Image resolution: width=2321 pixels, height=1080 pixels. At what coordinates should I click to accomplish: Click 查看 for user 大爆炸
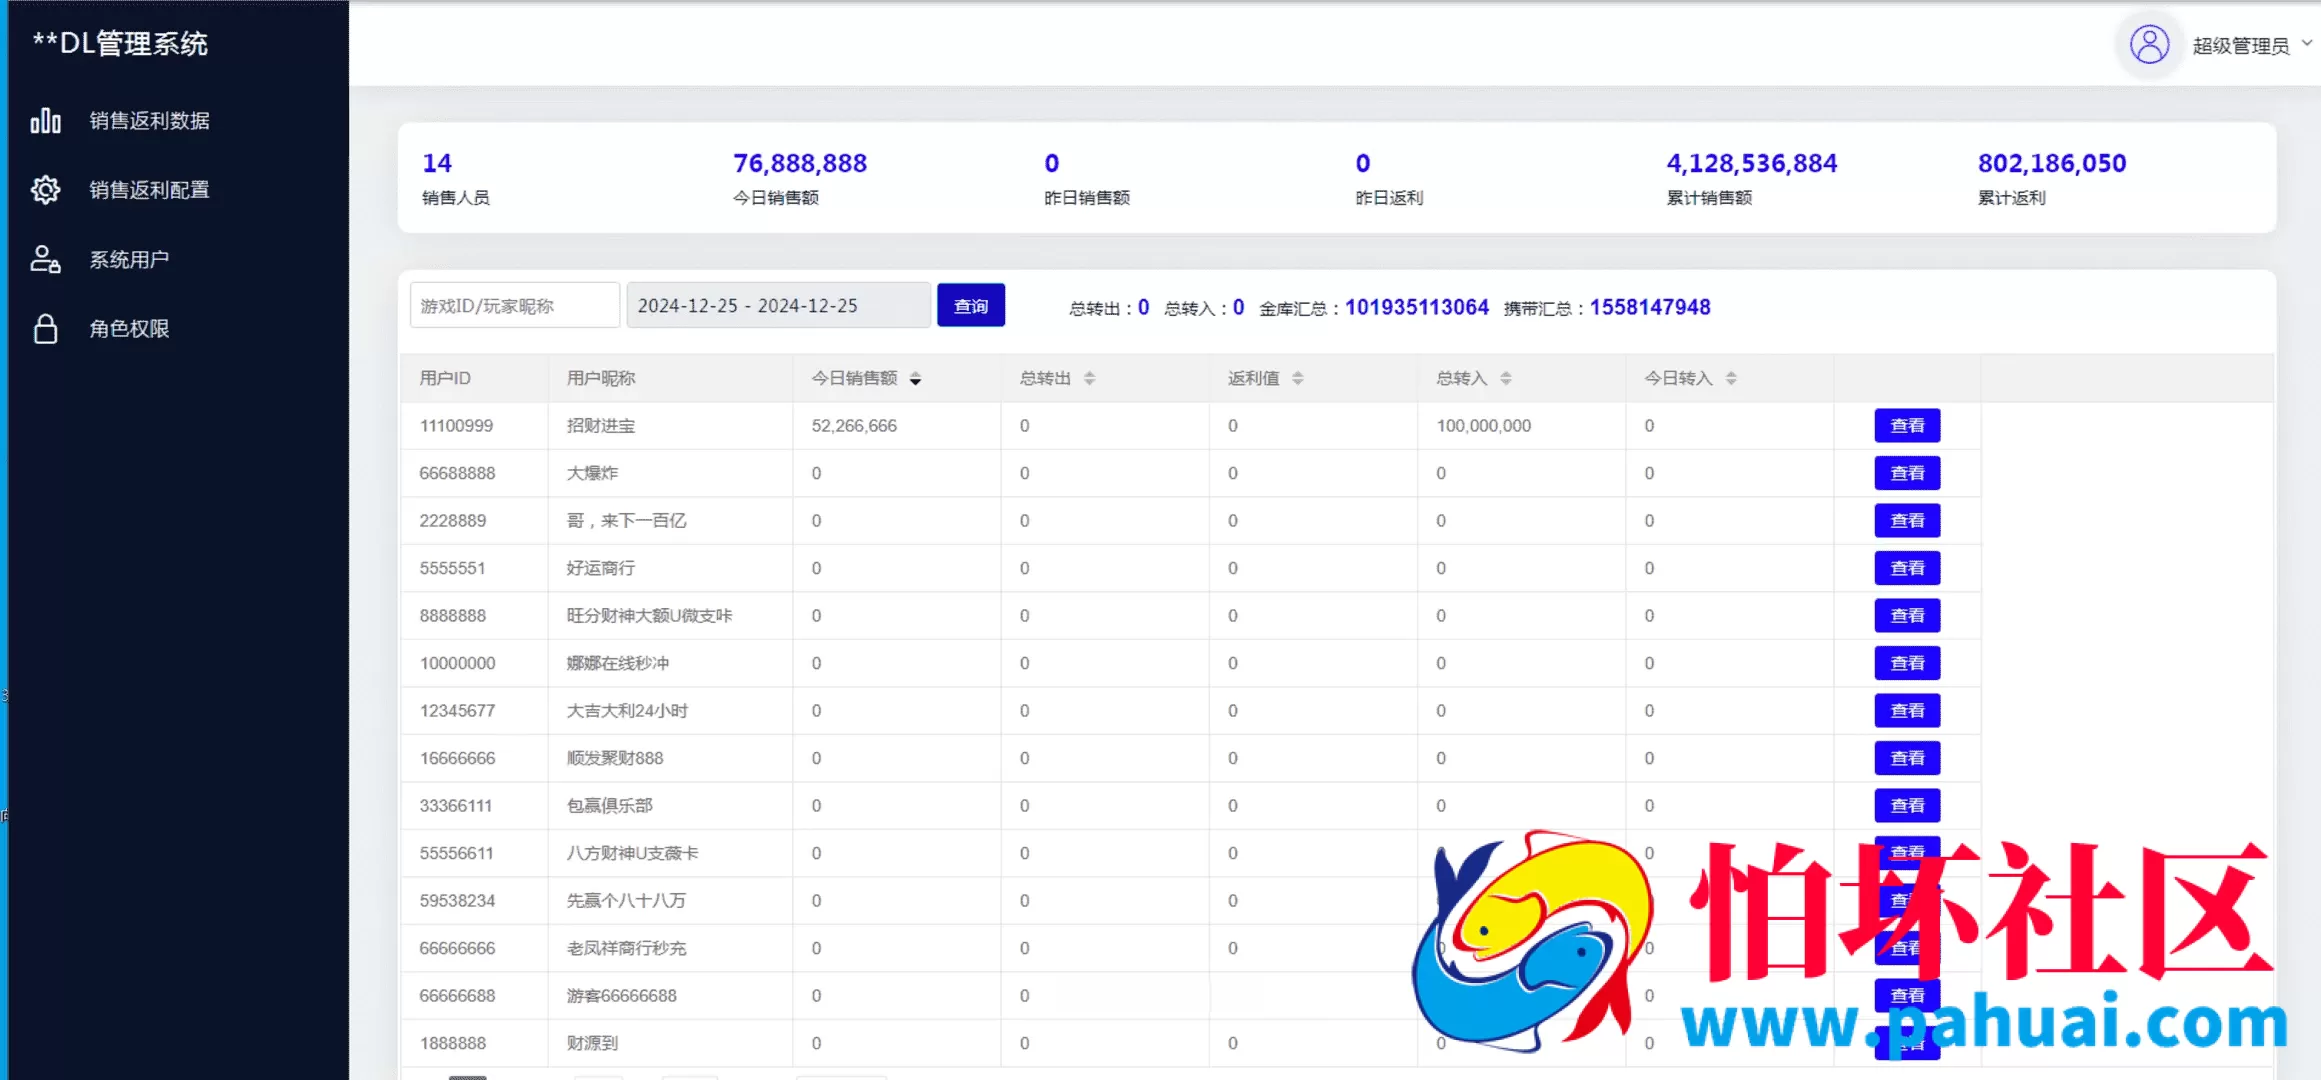(1907, 473)
